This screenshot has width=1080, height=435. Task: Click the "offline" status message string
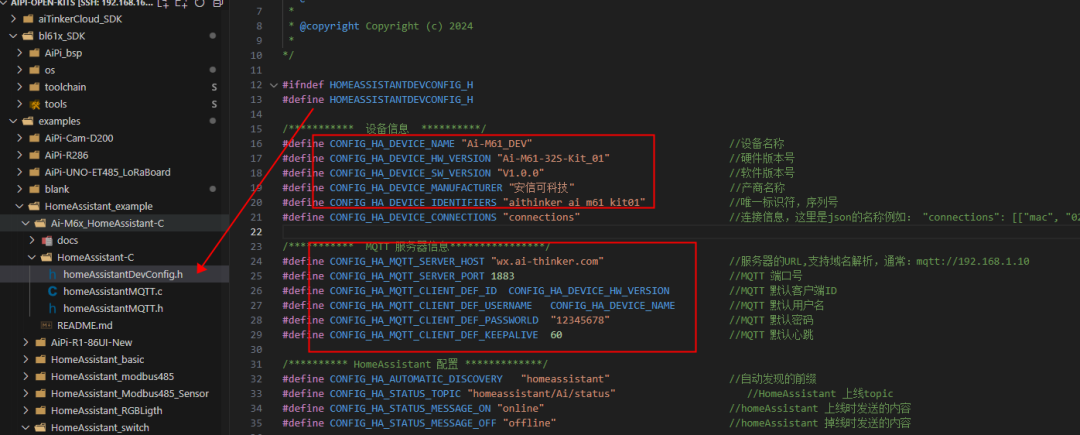(530, 423)
